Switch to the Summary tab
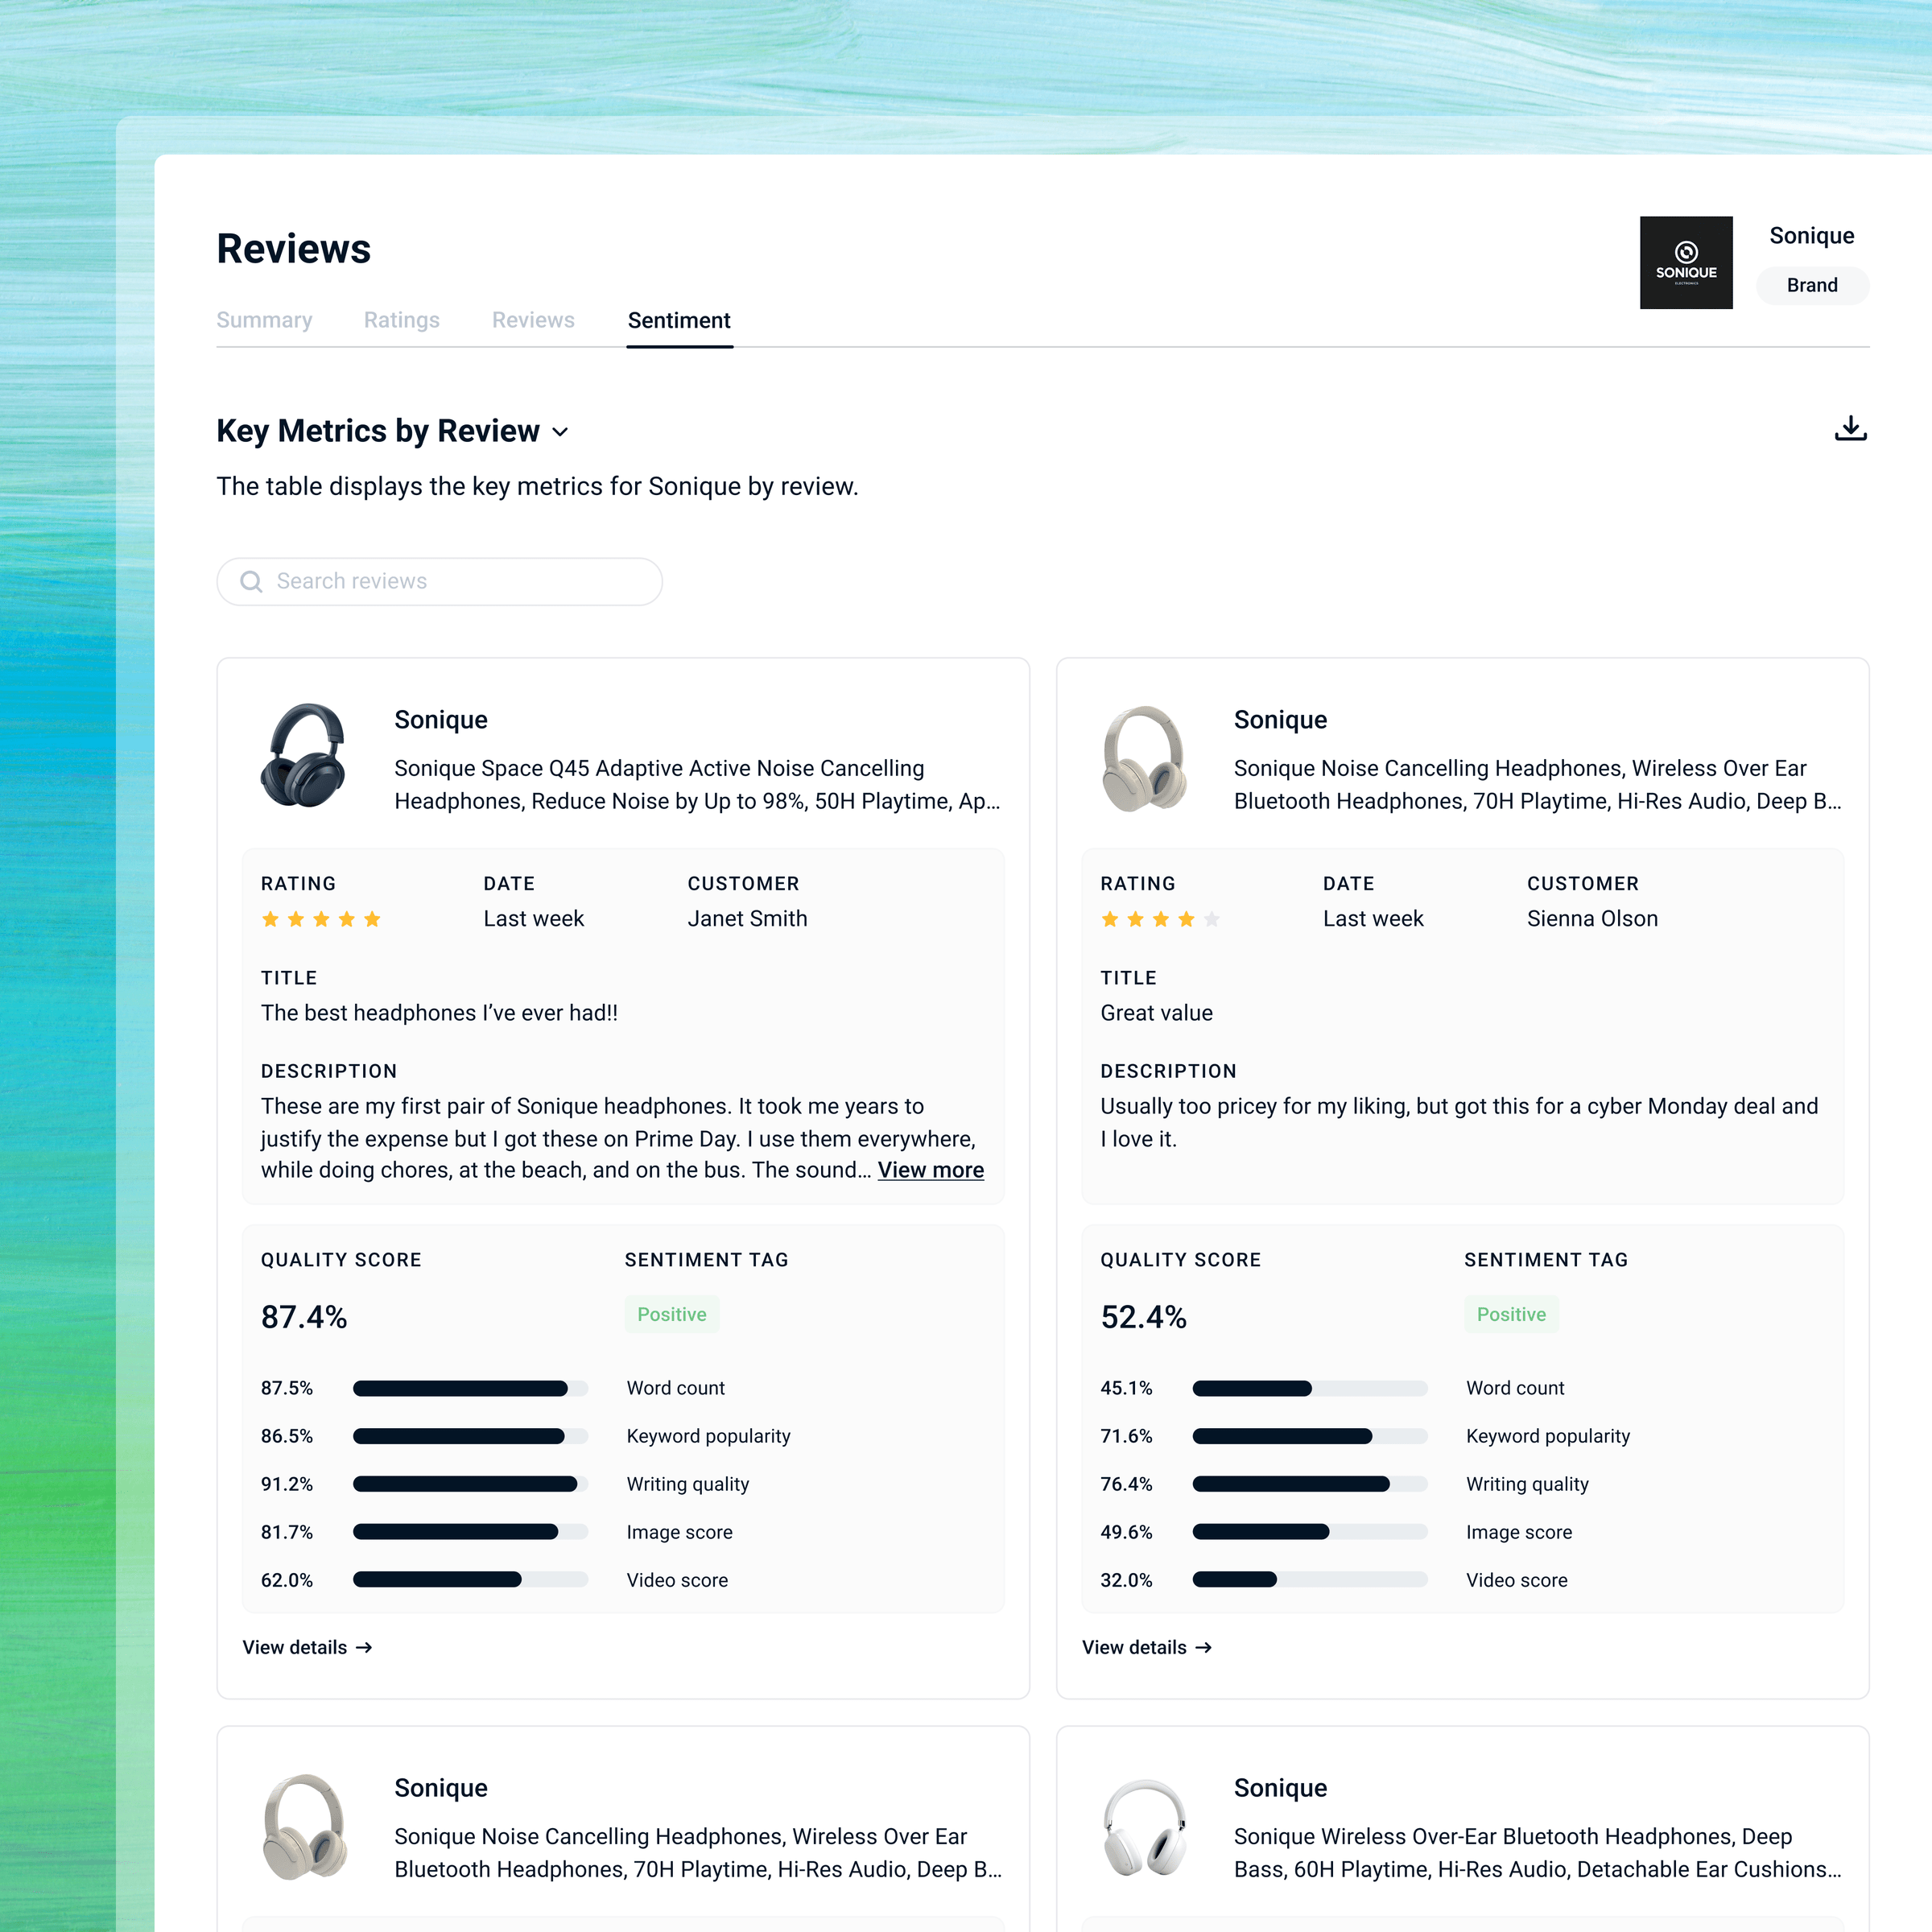 (264, 320)
